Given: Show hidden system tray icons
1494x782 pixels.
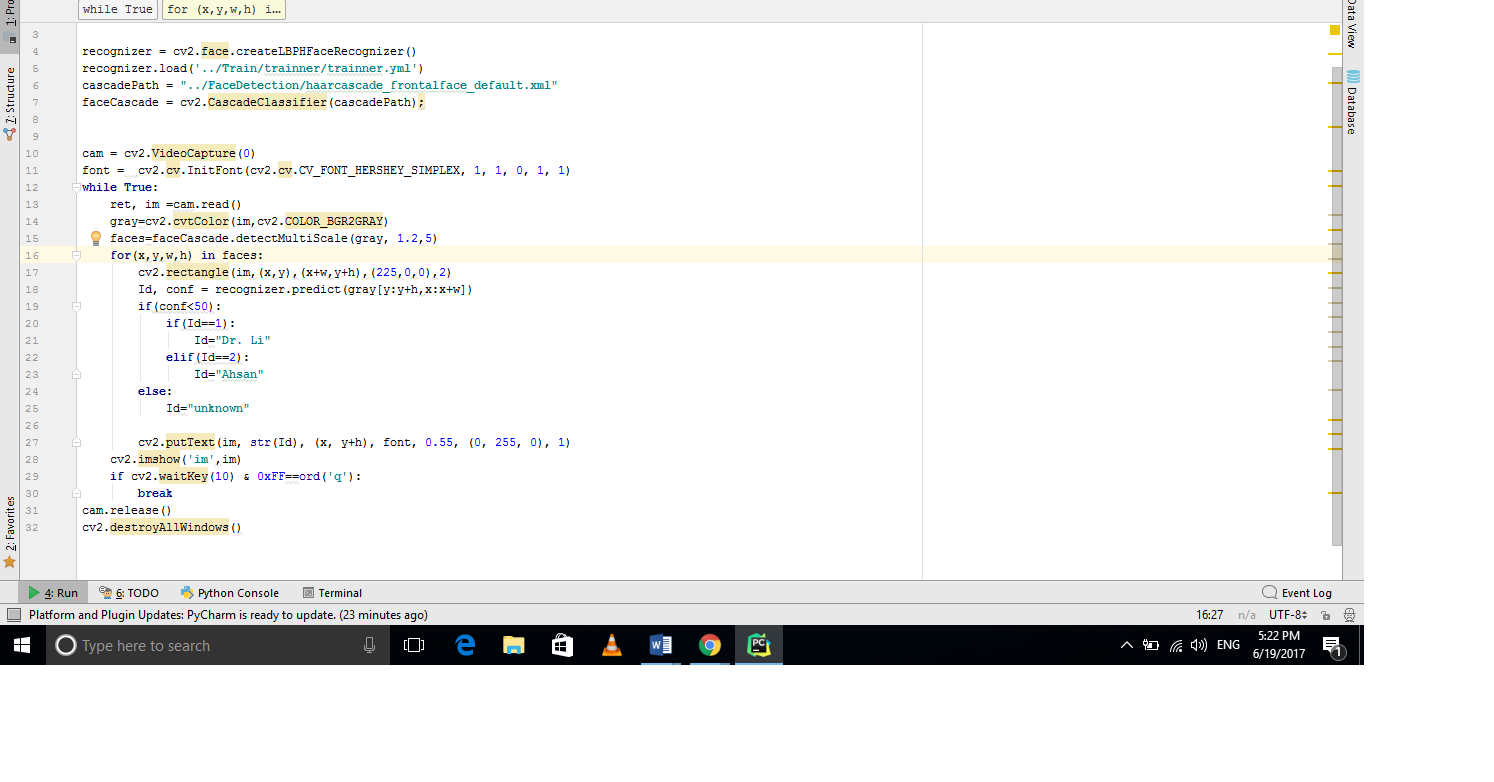Looking at the screenshot, I should [1126, 645].
